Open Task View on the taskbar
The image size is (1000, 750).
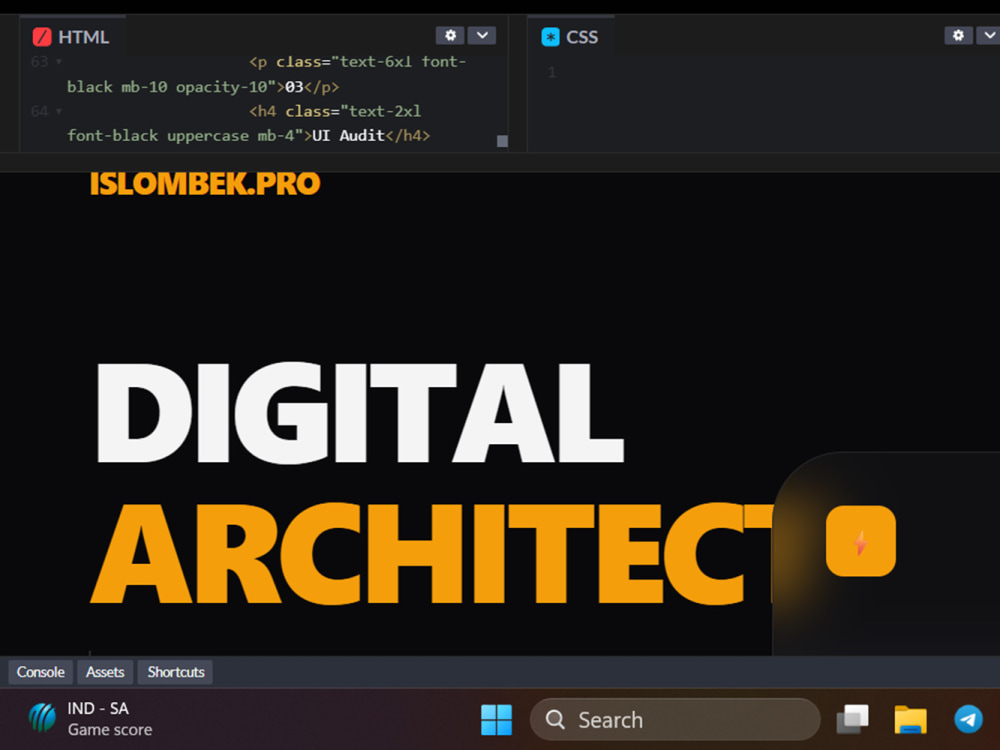tap(852, 720)
